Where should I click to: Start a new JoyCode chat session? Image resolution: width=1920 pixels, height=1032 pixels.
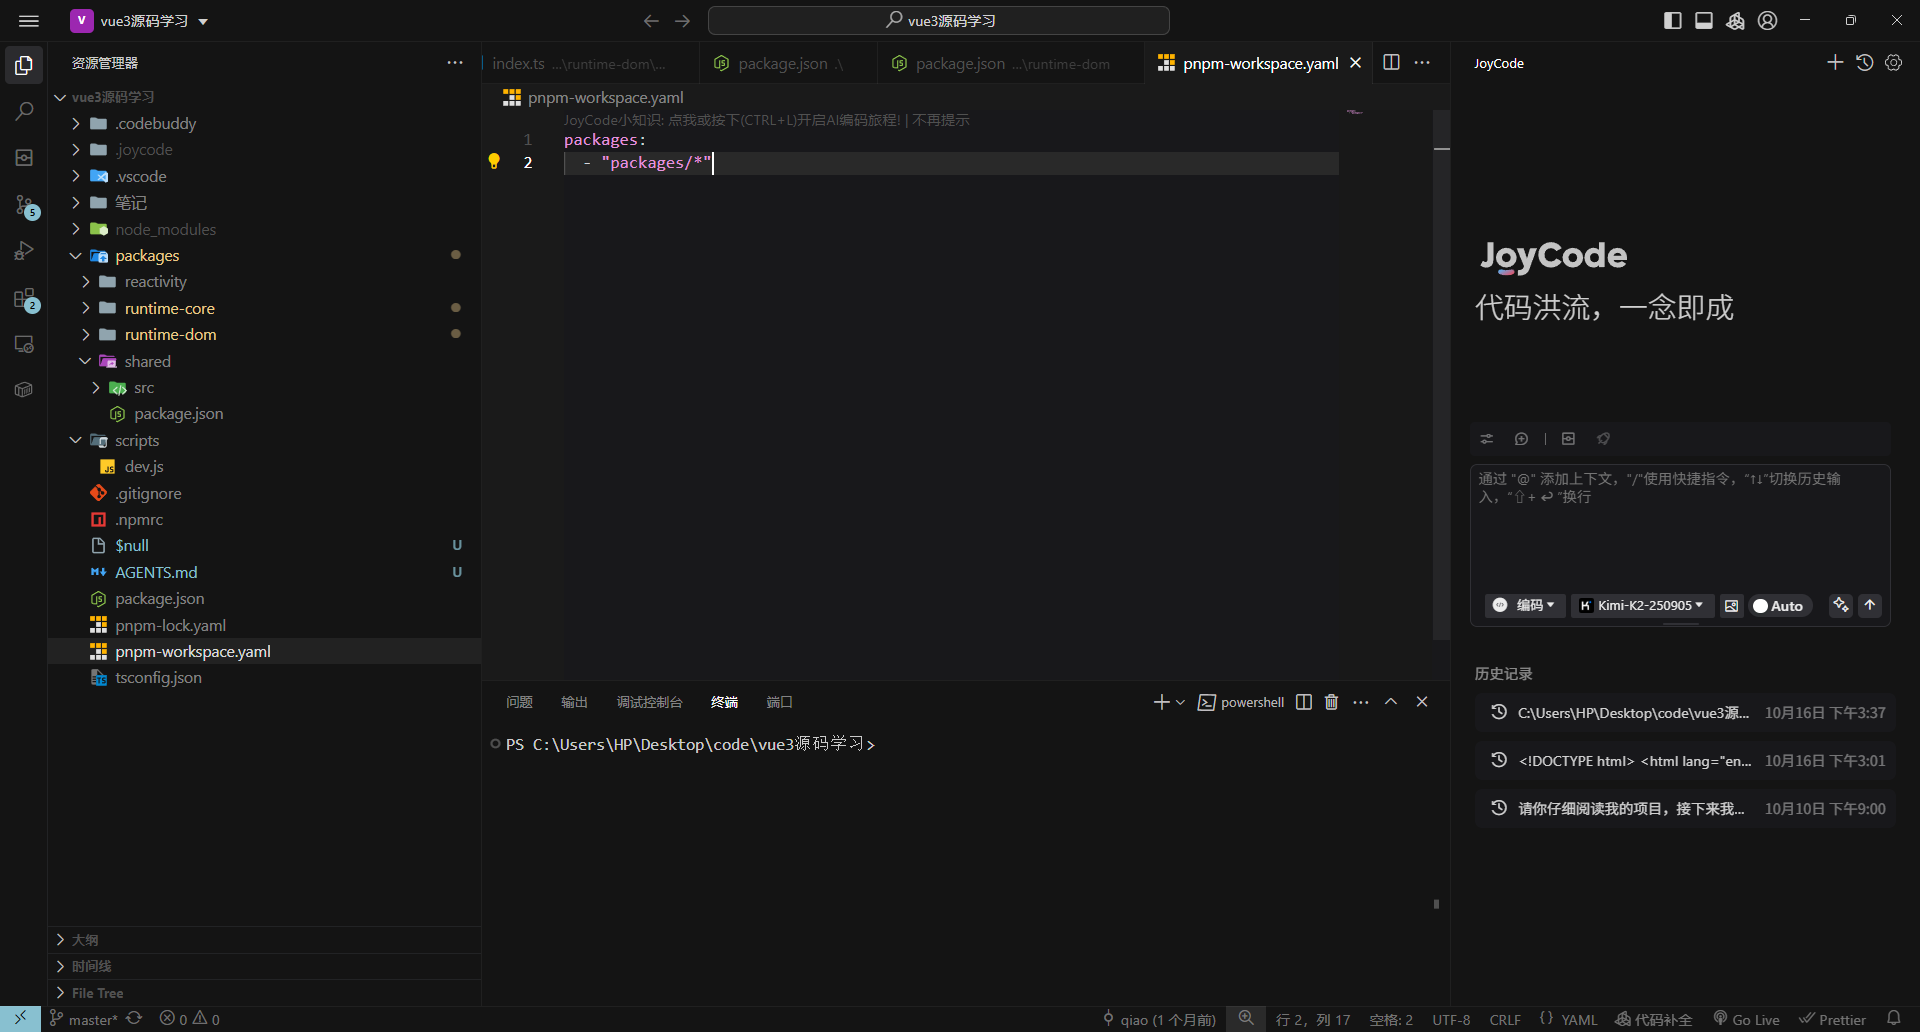1835,62
